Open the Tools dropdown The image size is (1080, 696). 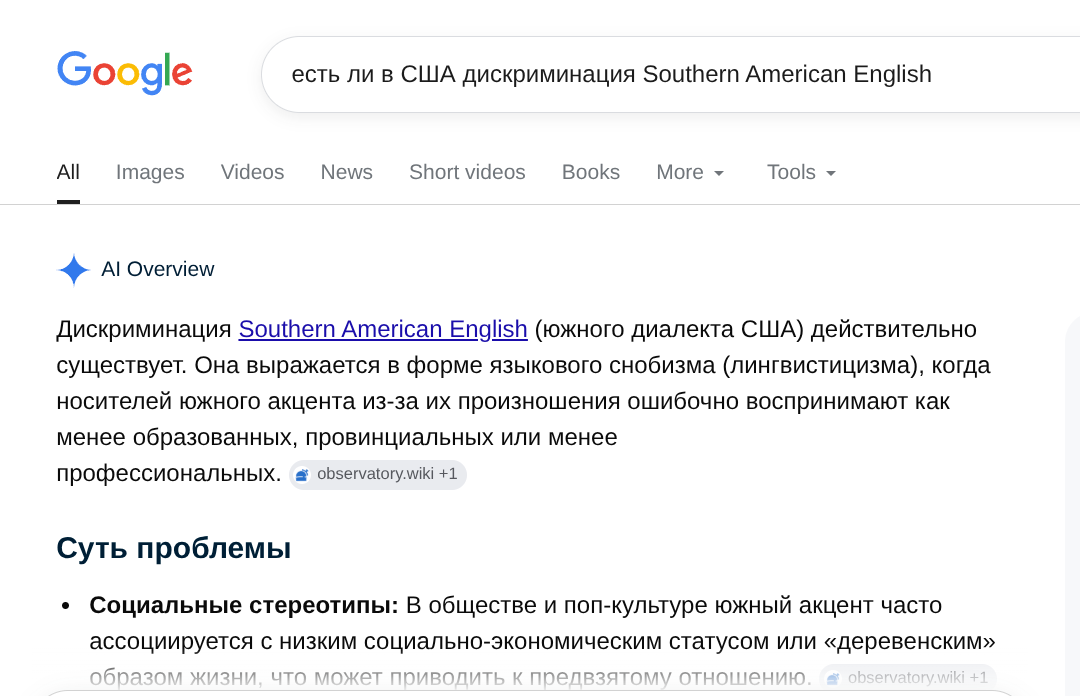point(802,172)
